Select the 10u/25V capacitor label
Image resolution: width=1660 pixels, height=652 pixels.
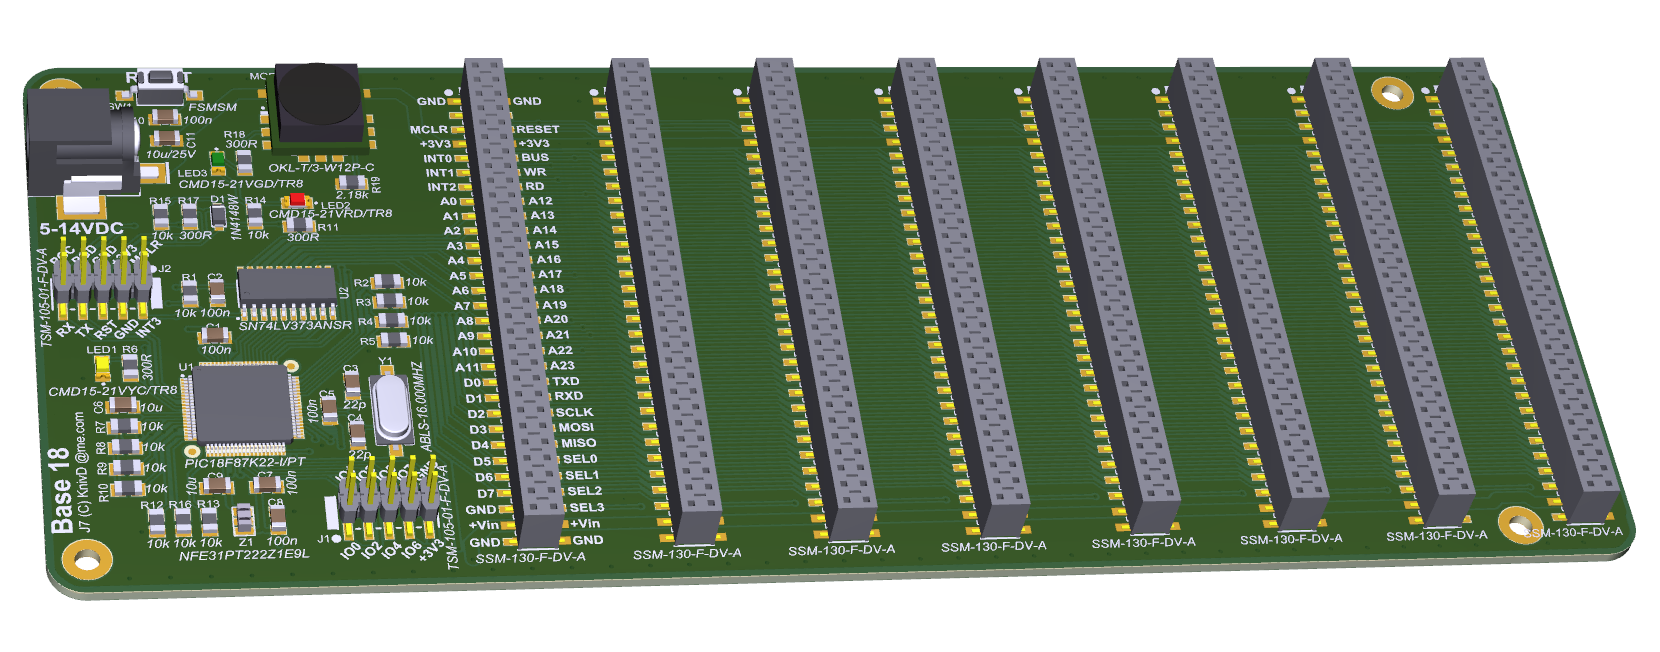click(x=170, y=154)
